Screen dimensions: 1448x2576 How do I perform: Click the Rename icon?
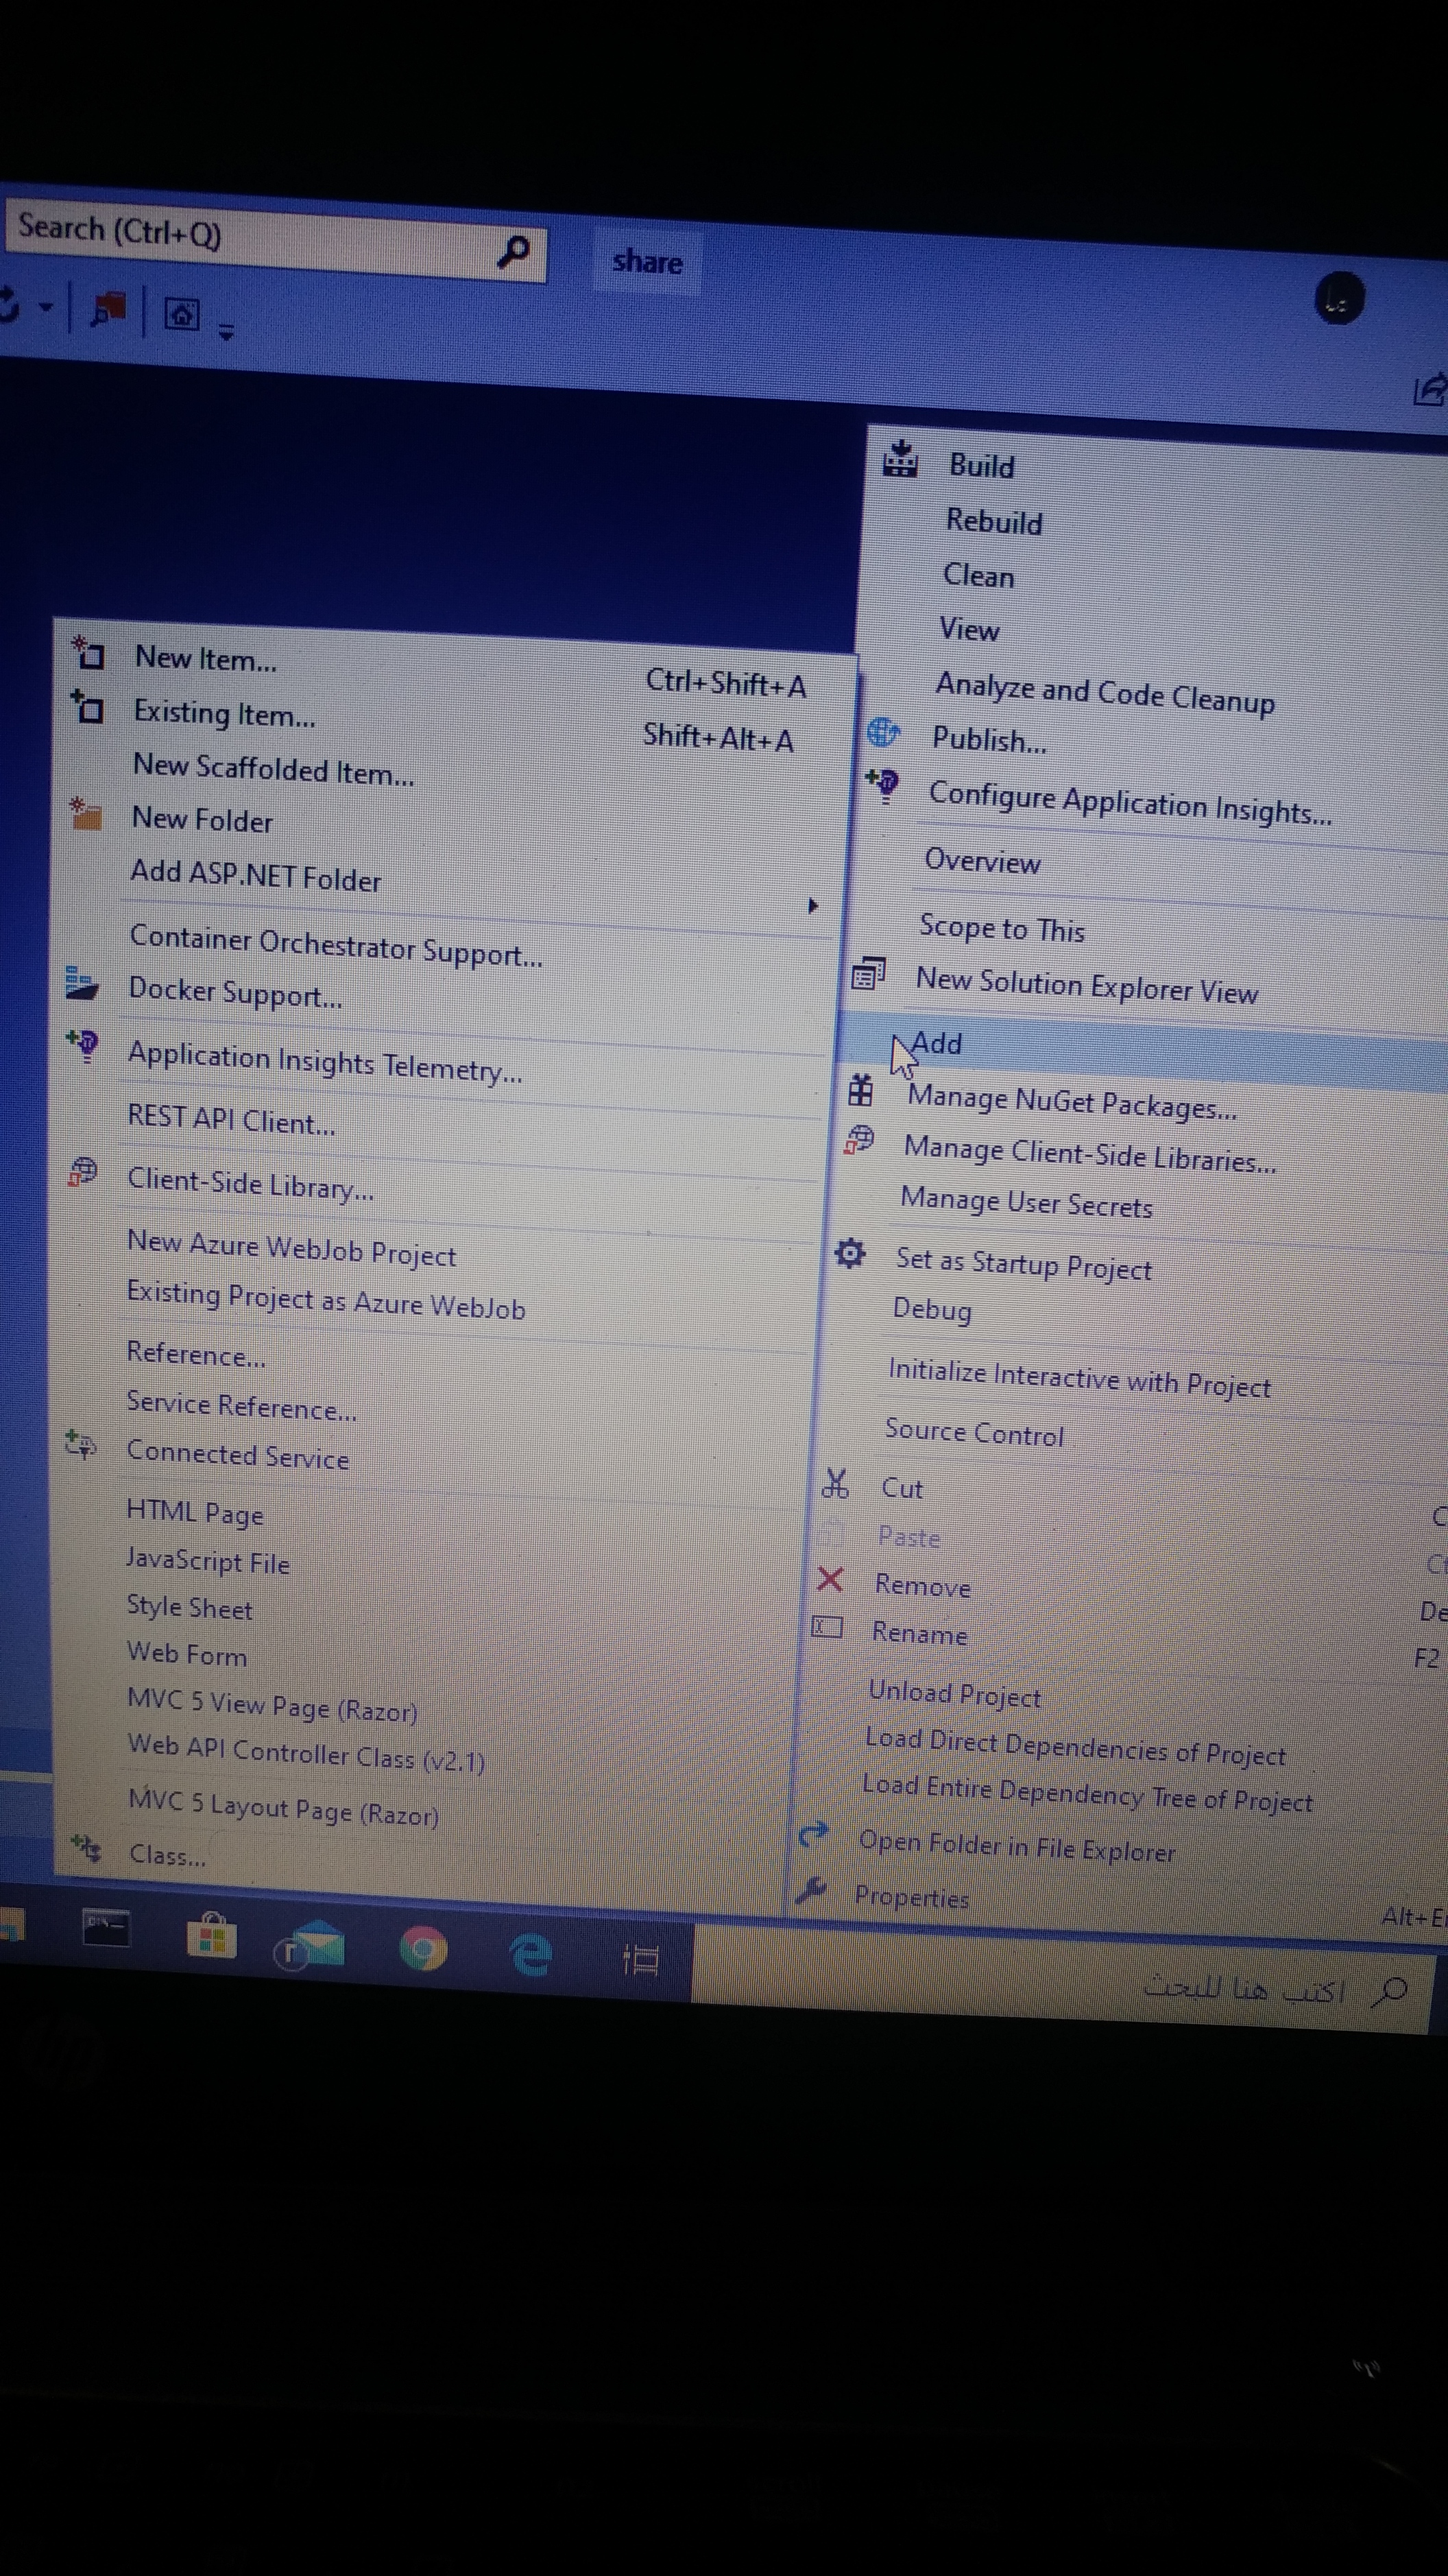tap(827, 1627)
